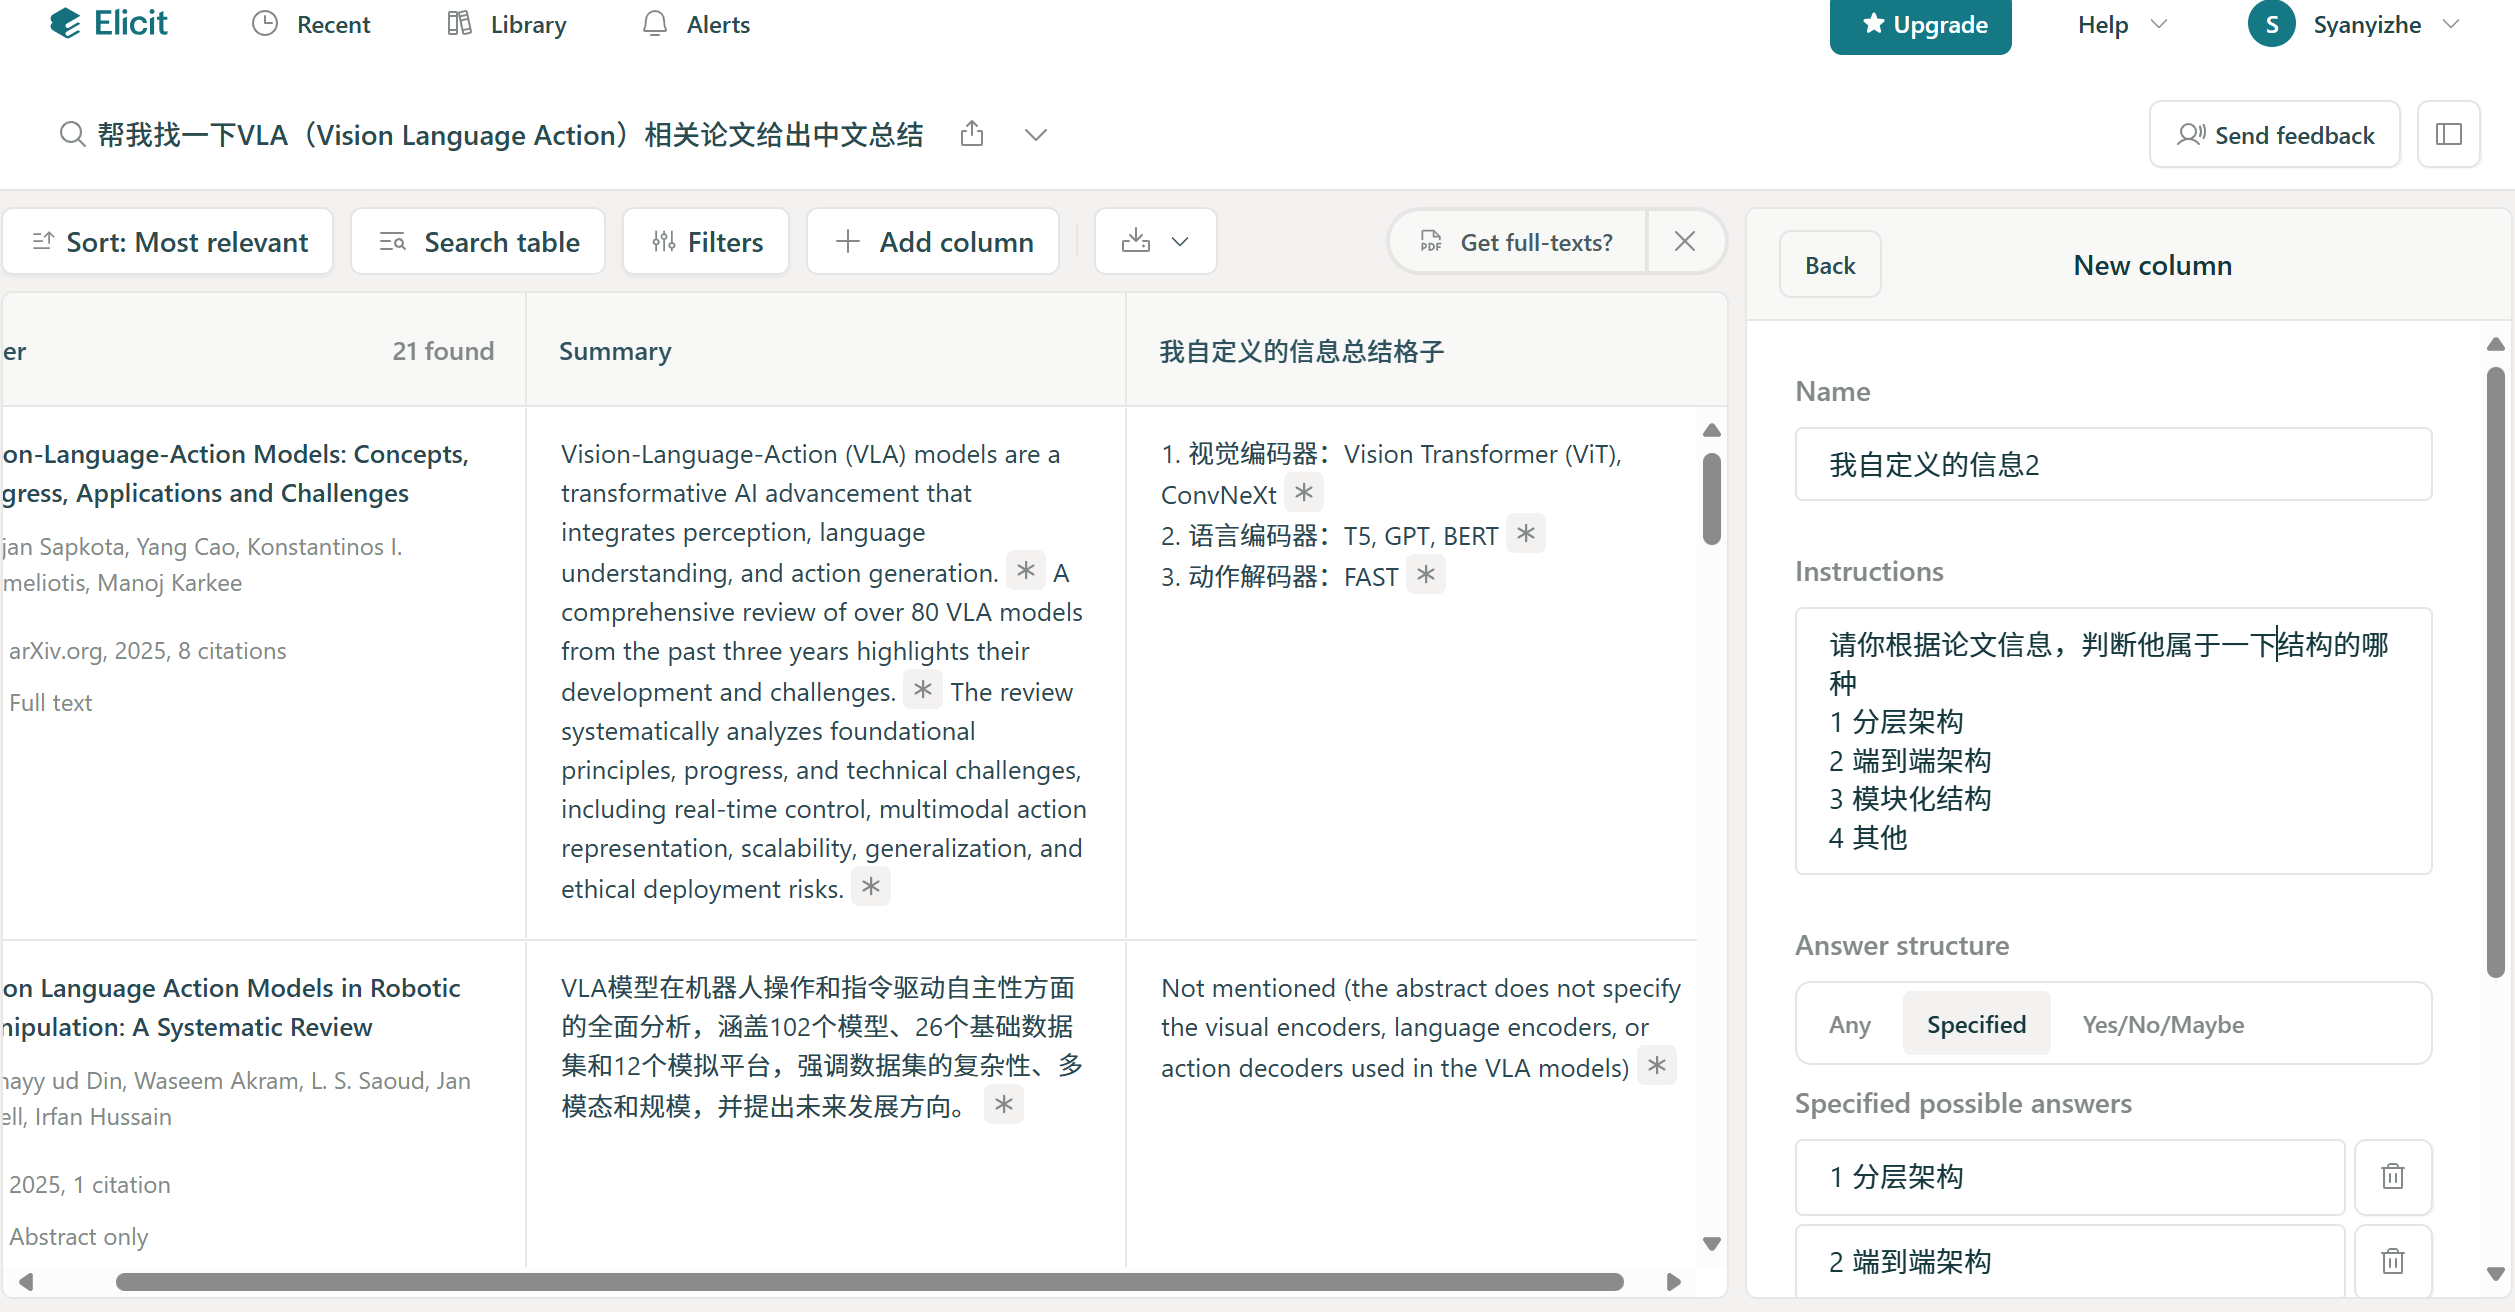
Task: Click the download export icon
Action: click(1136, 241)
